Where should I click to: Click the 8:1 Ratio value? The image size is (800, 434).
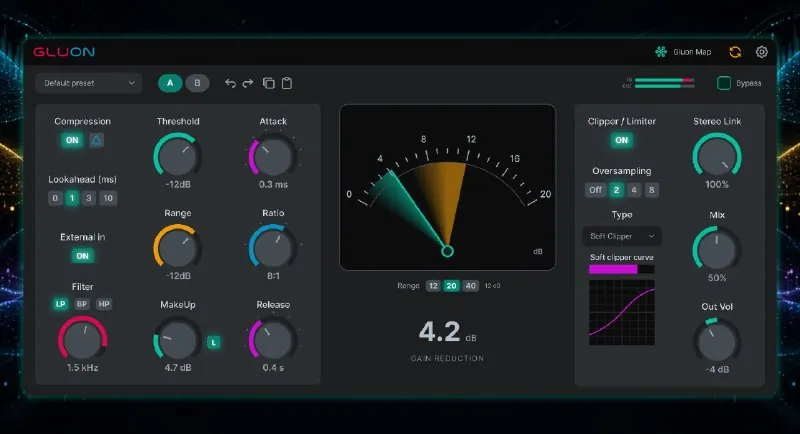(x=273, y=275)
